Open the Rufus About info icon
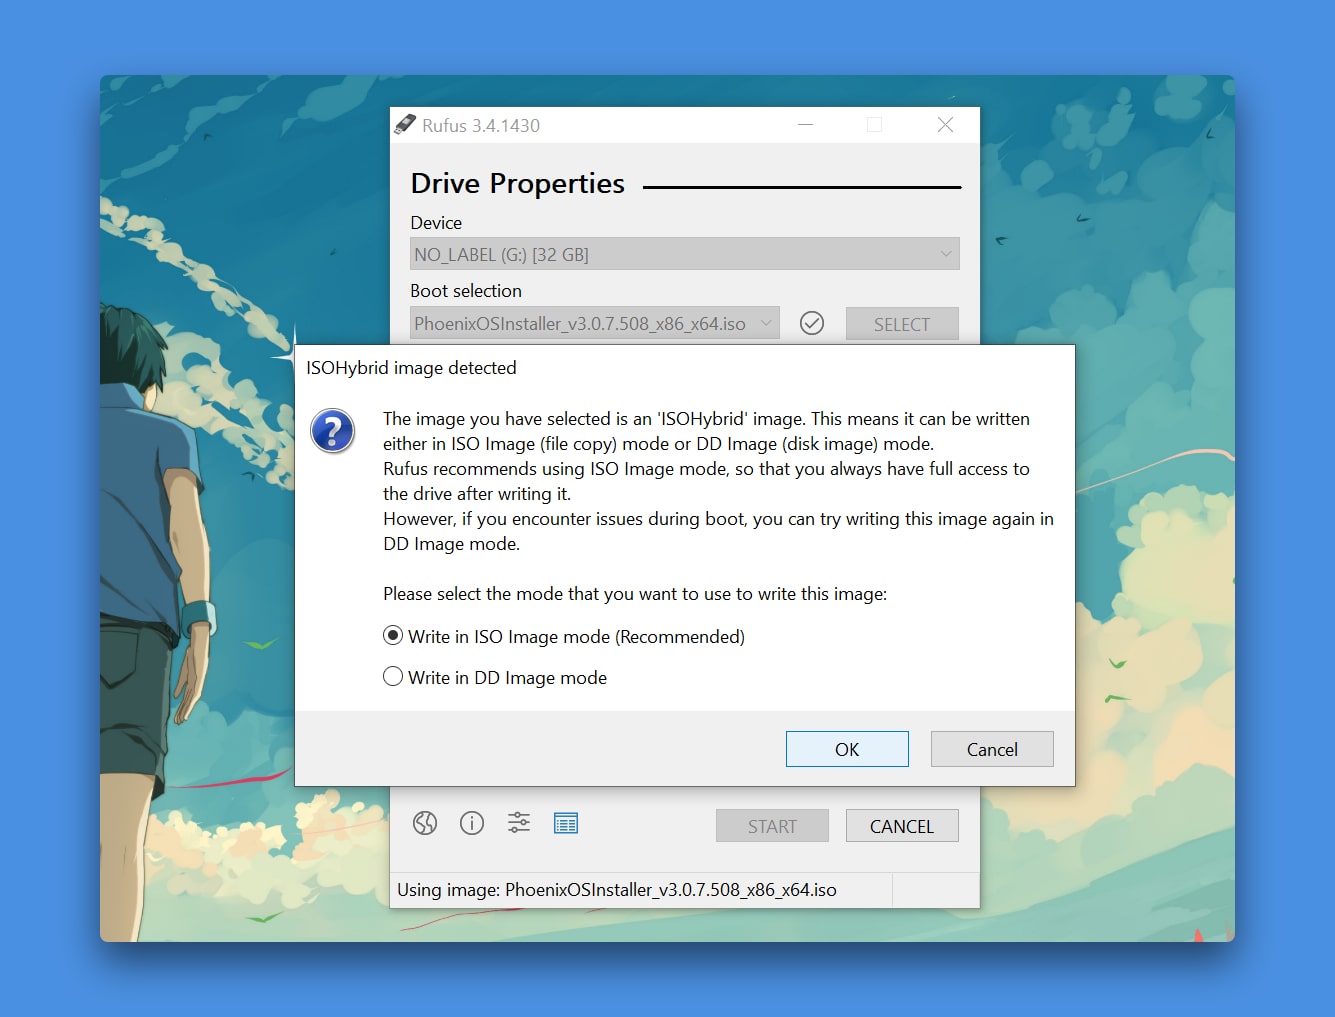This screenshot has height=1017, width=1335. tap(472, 823)
